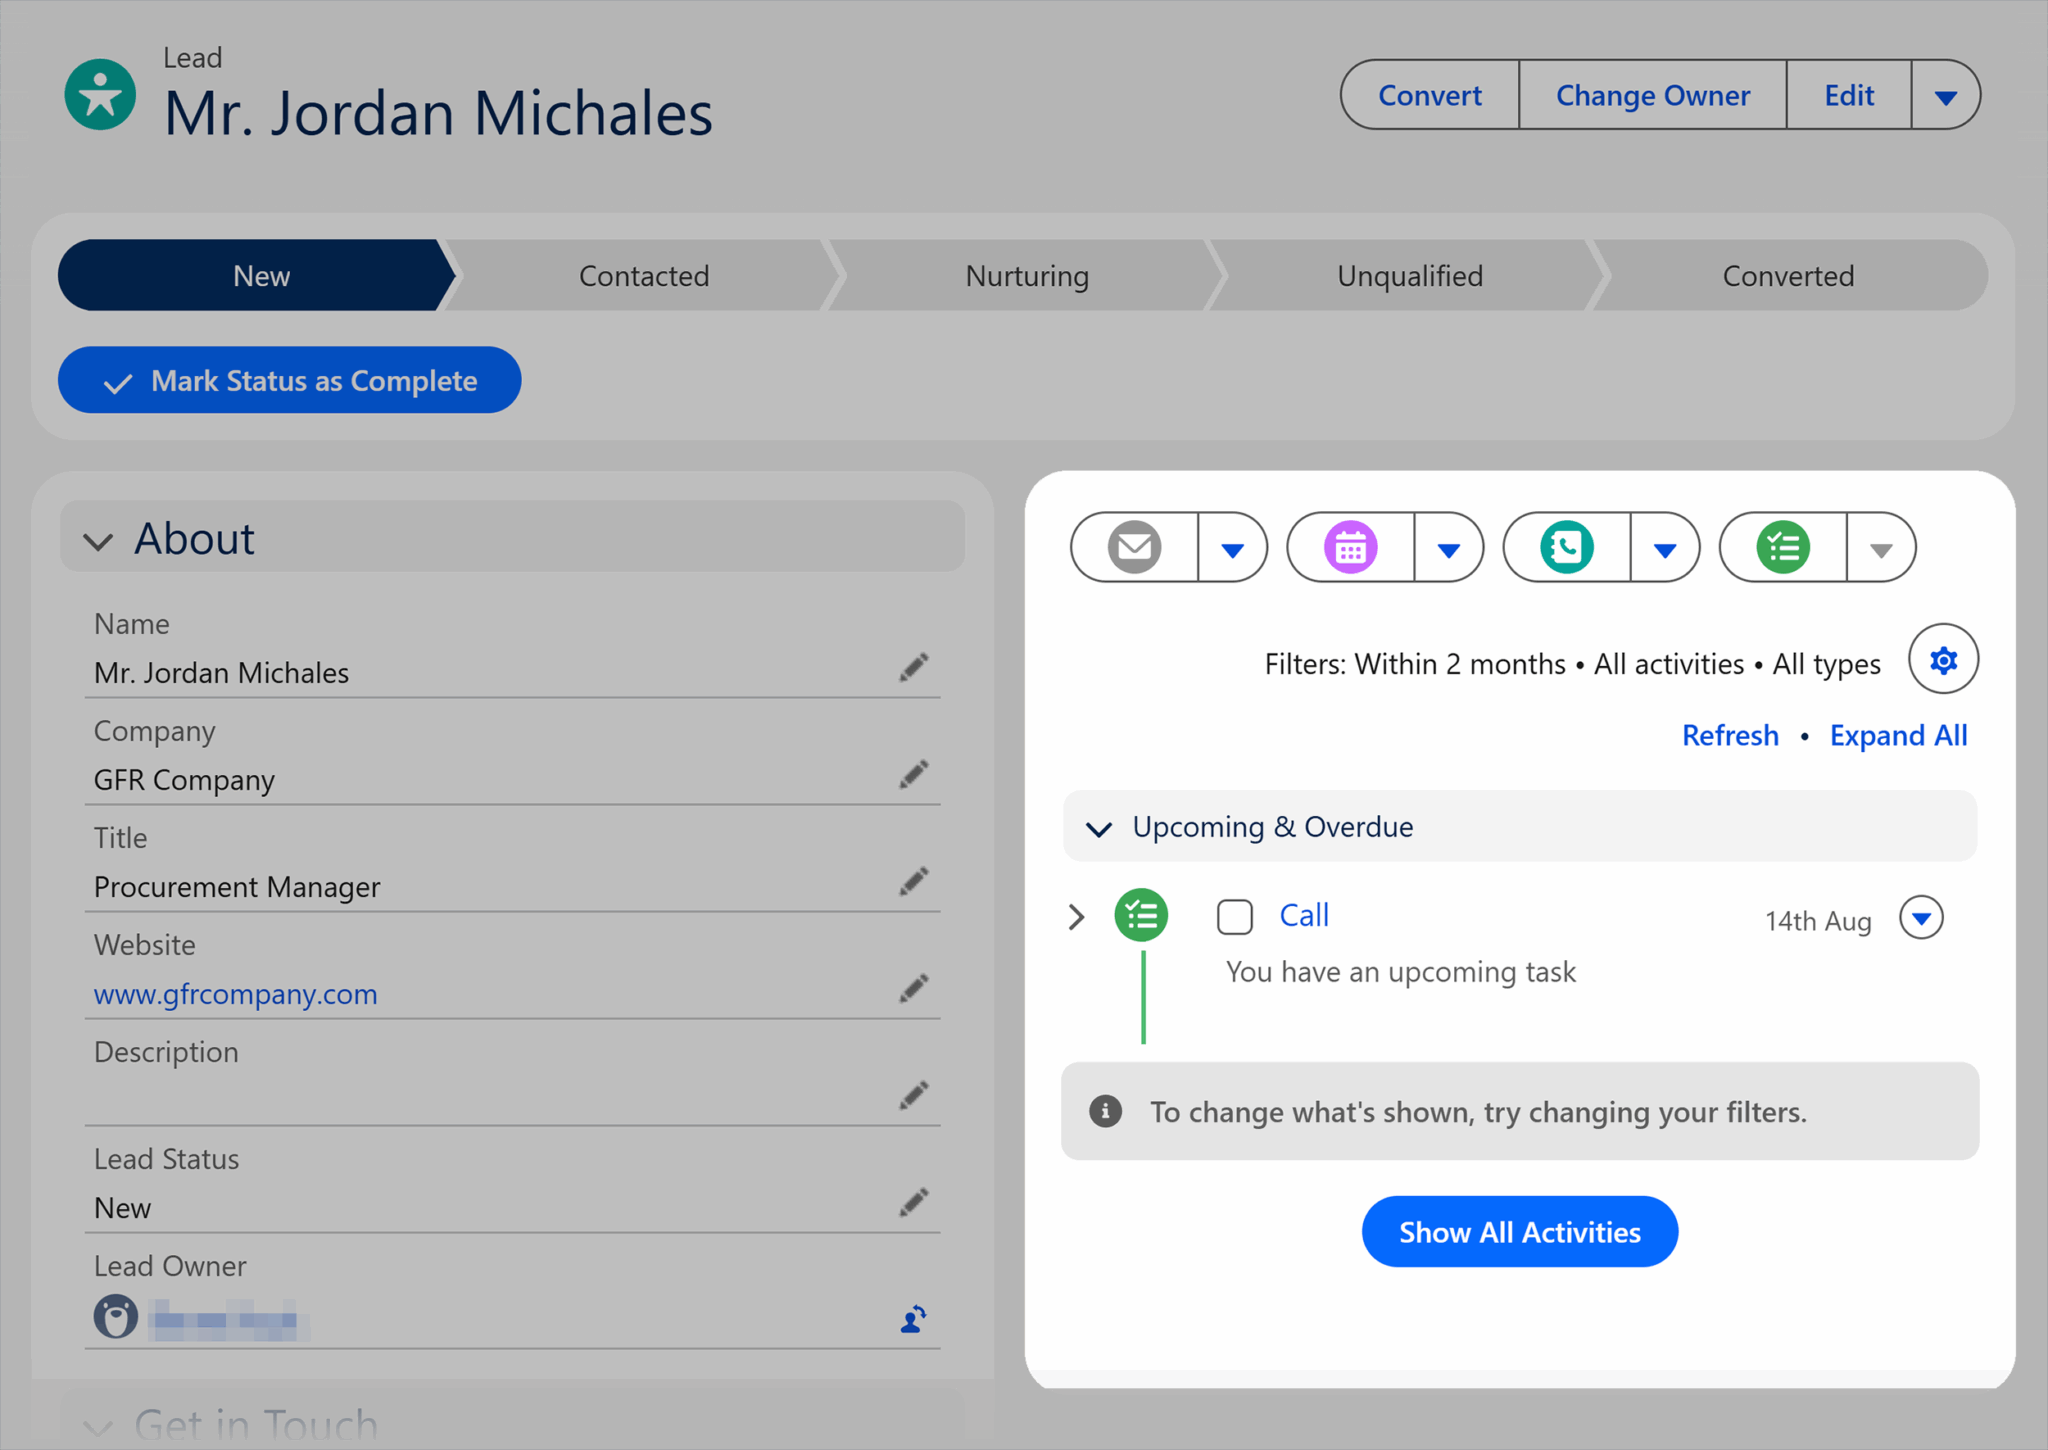Change lead owner via the person icon
Screen dimensions: 2048x1450
coord(911,1318)
